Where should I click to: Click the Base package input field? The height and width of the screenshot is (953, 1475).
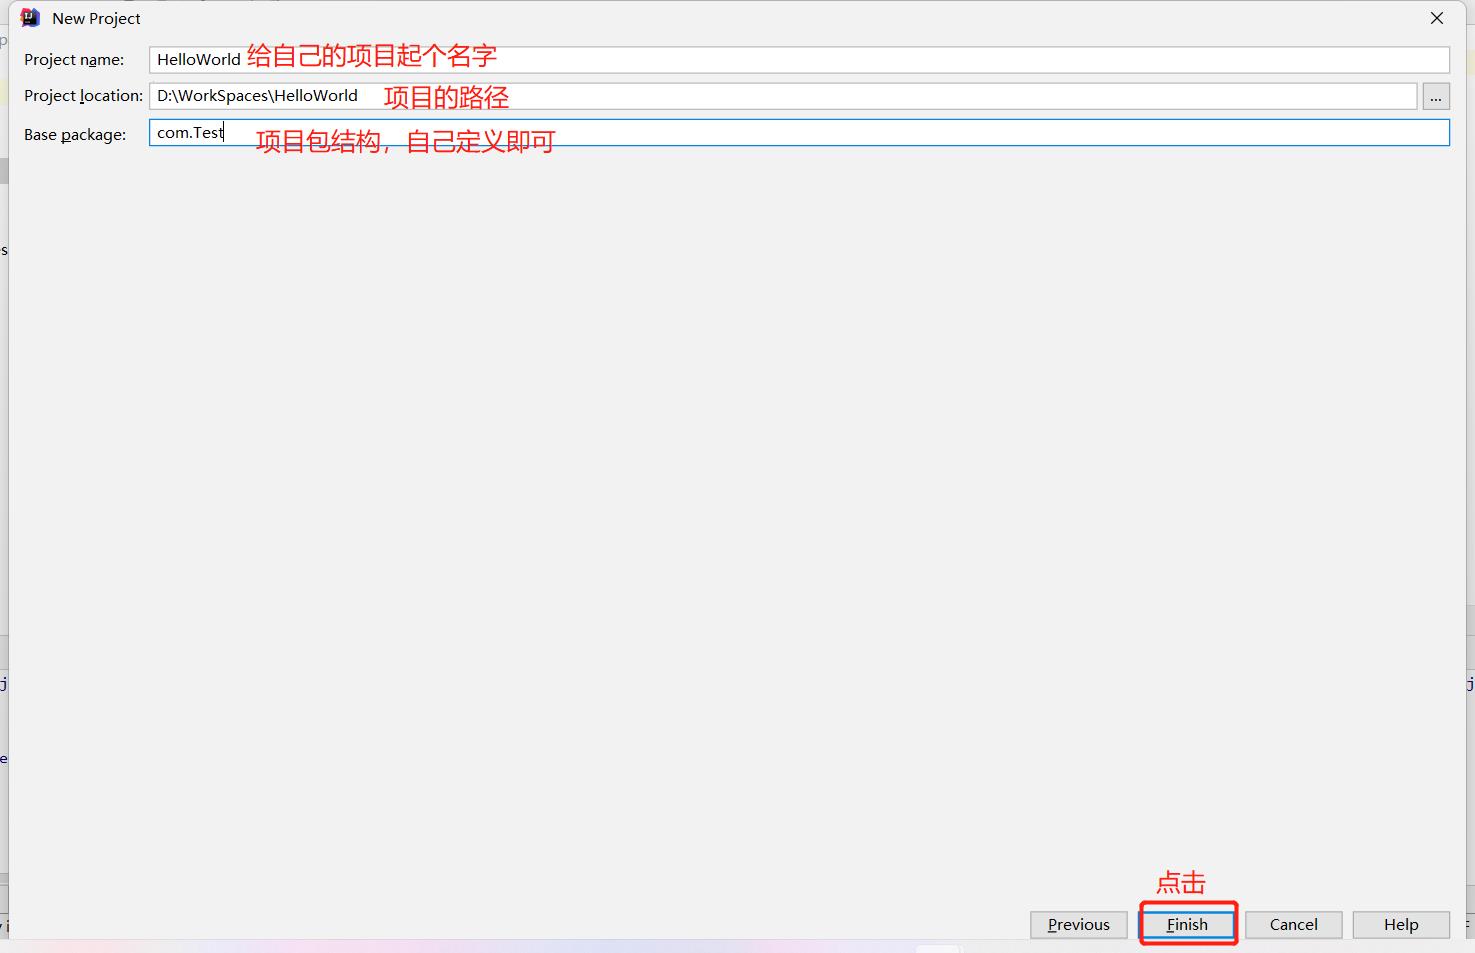(x=799, y=133)
